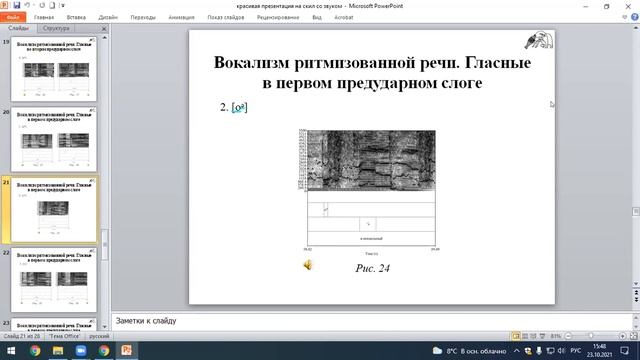Open the Рецензирование ribbon tab
Screen dimensions: 640x360
click(x=278, y=18)
